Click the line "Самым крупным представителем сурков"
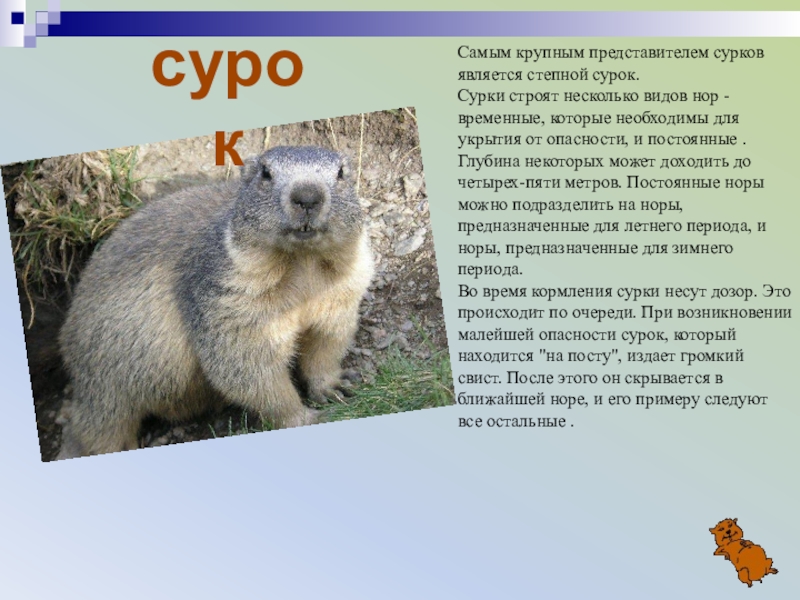800x600 pixels. [611, 53]
